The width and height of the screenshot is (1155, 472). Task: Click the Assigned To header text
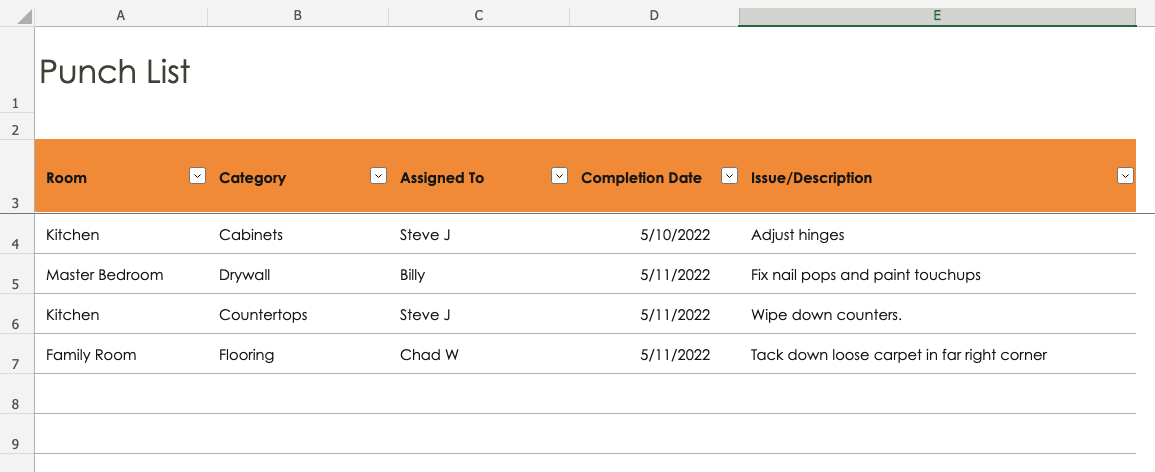coord(442,177)
